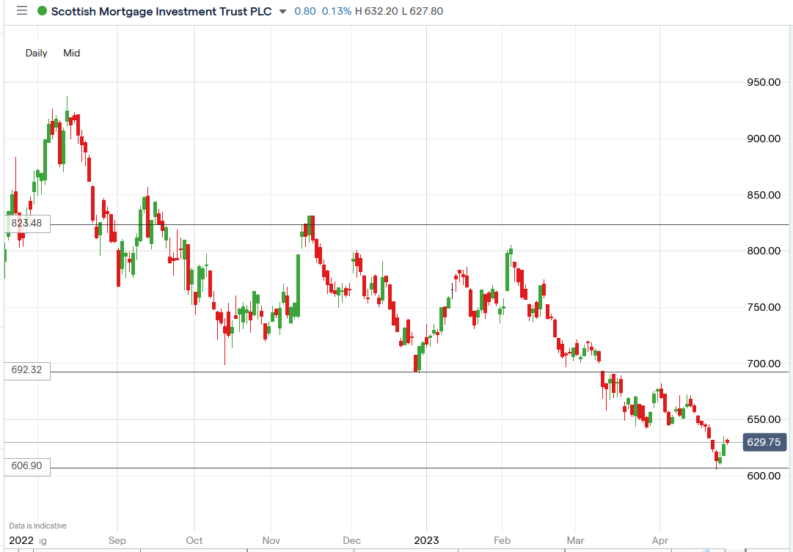Expand the instrument selector dropdown arrow
The height and width of the screenshot is (552, 793).
[x=284, y=12]
